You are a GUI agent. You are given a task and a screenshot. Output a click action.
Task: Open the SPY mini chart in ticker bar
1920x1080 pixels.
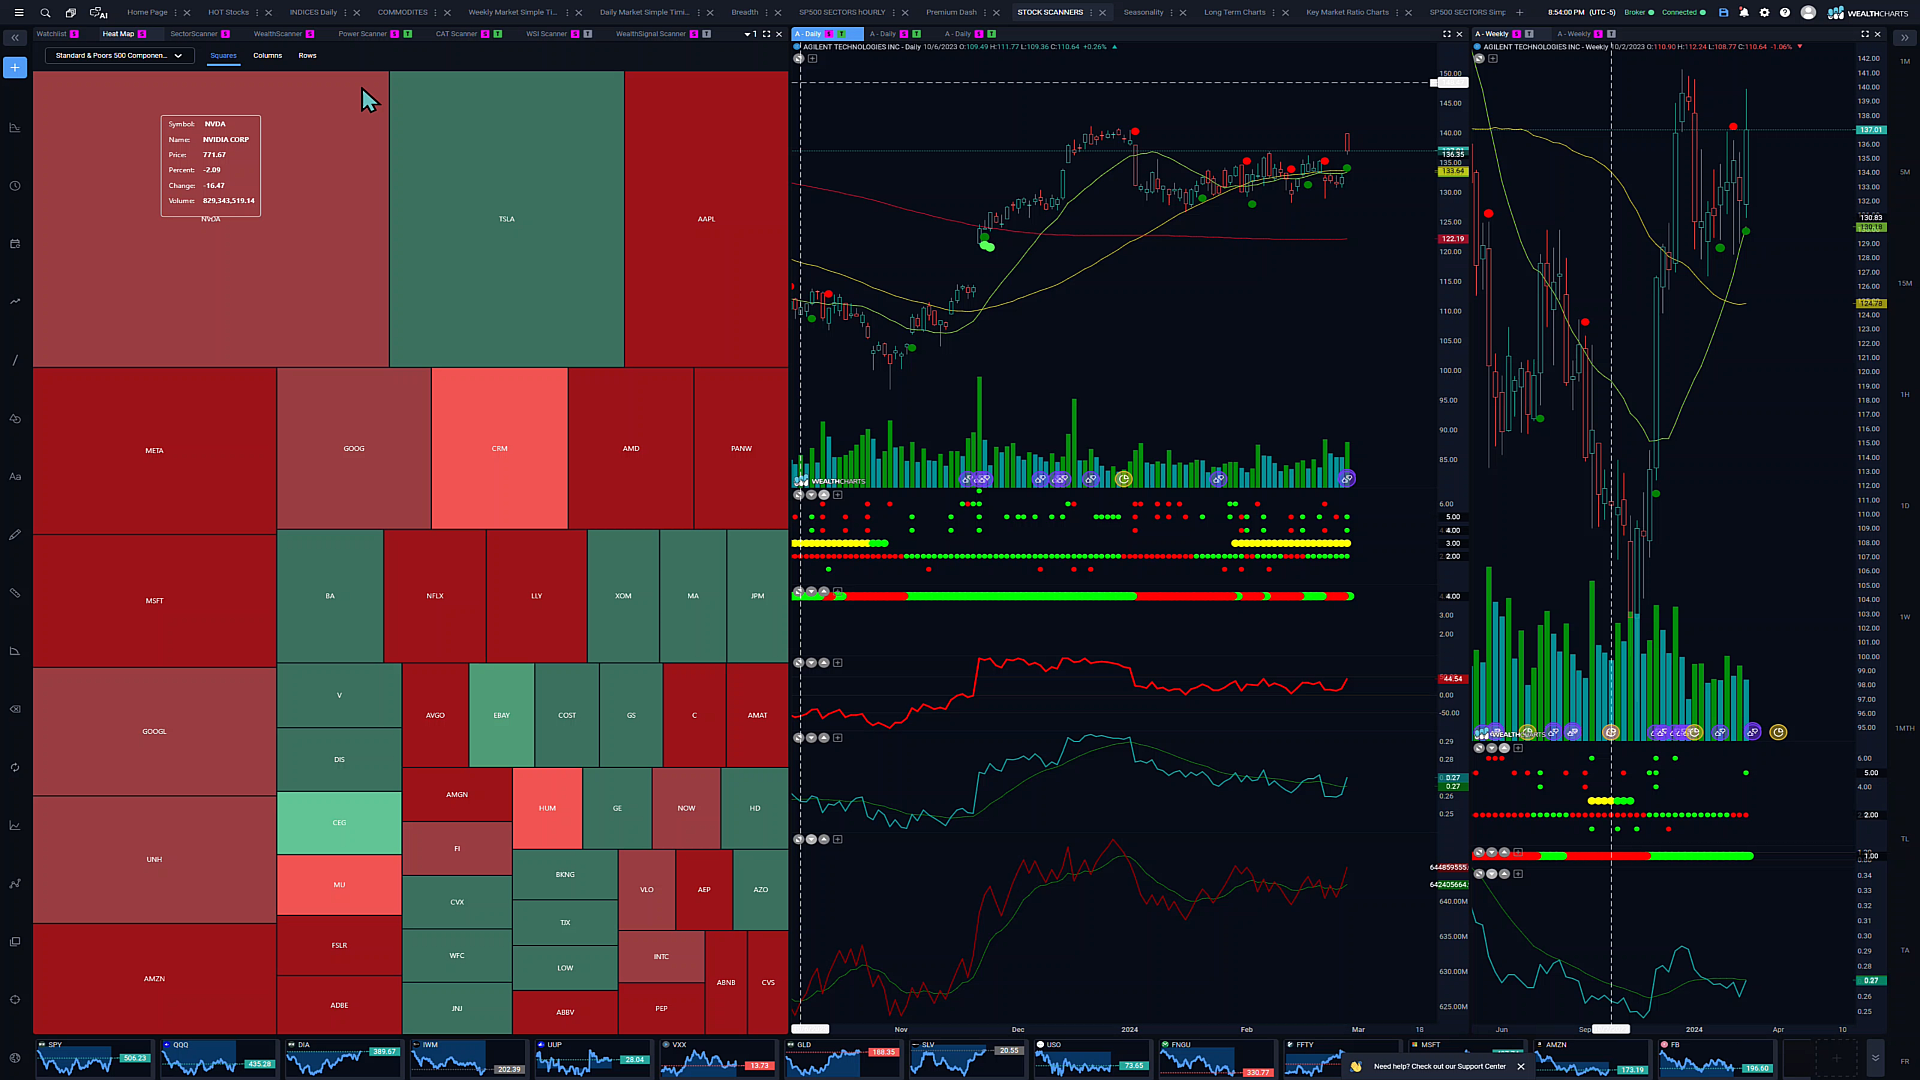coord(93,1058)
